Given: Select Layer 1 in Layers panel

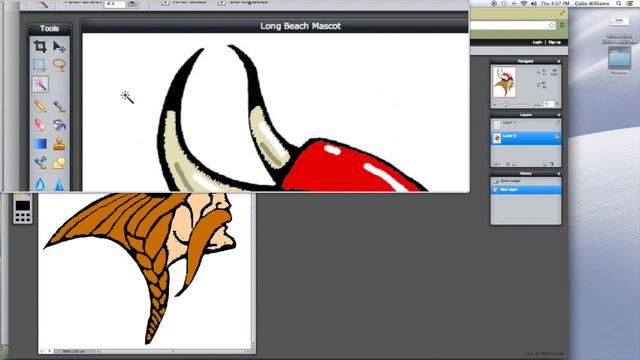Looking at the screenshot, I should (x=526, y=124).
